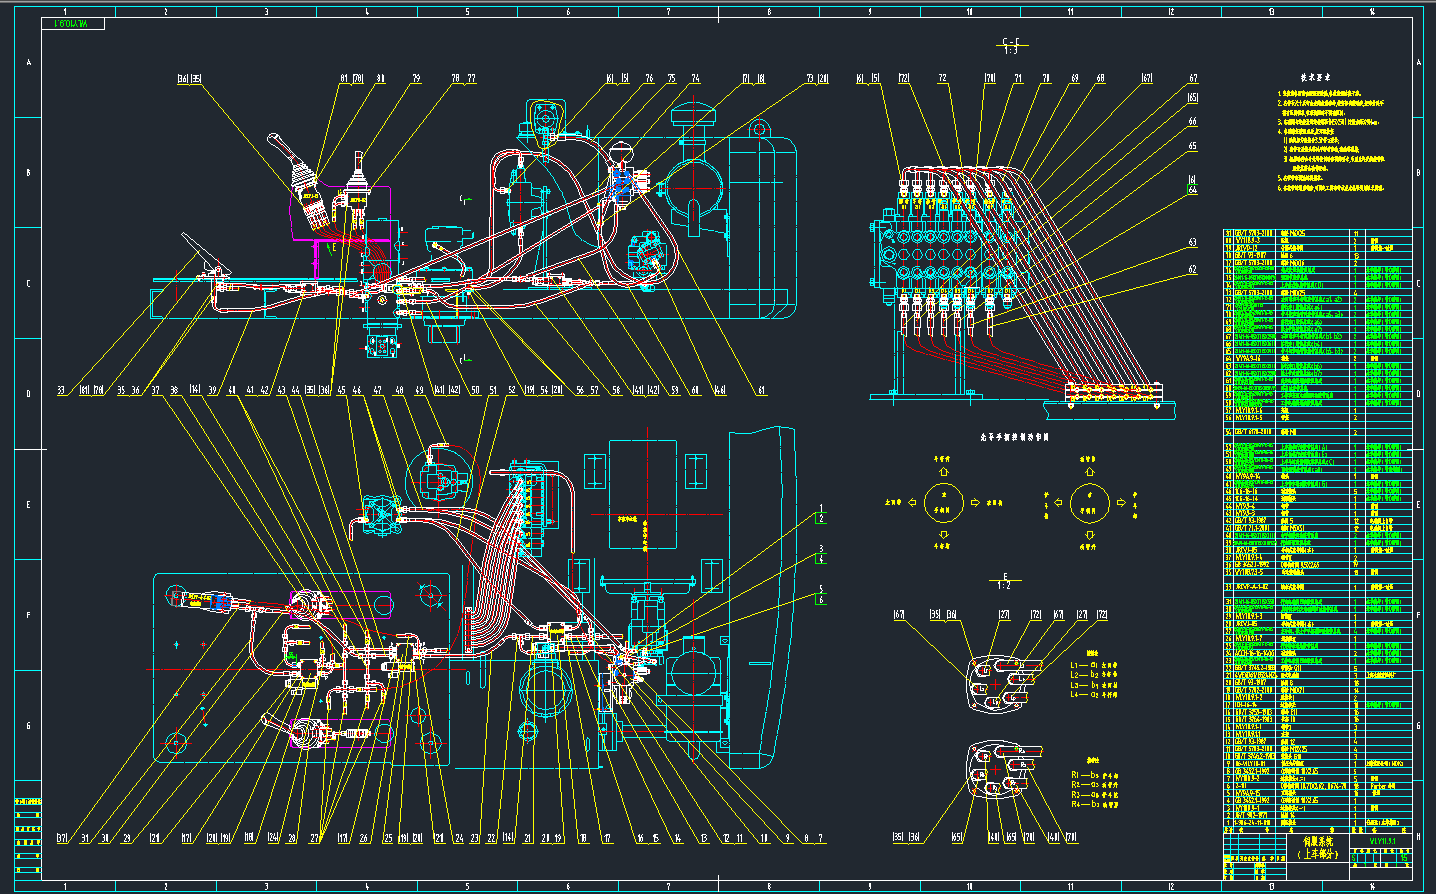Click the down arrow below right joystick circle
Screen dimensions: 1436x894
tap(1089, 534)
